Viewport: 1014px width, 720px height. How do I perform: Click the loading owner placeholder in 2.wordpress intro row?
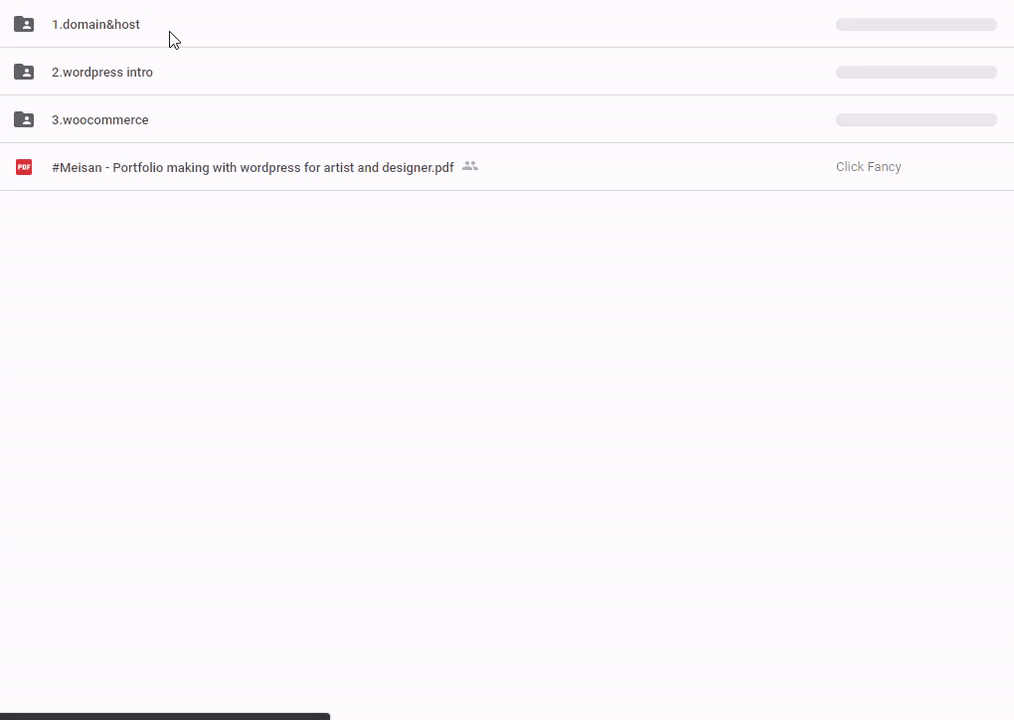[916, 72]
